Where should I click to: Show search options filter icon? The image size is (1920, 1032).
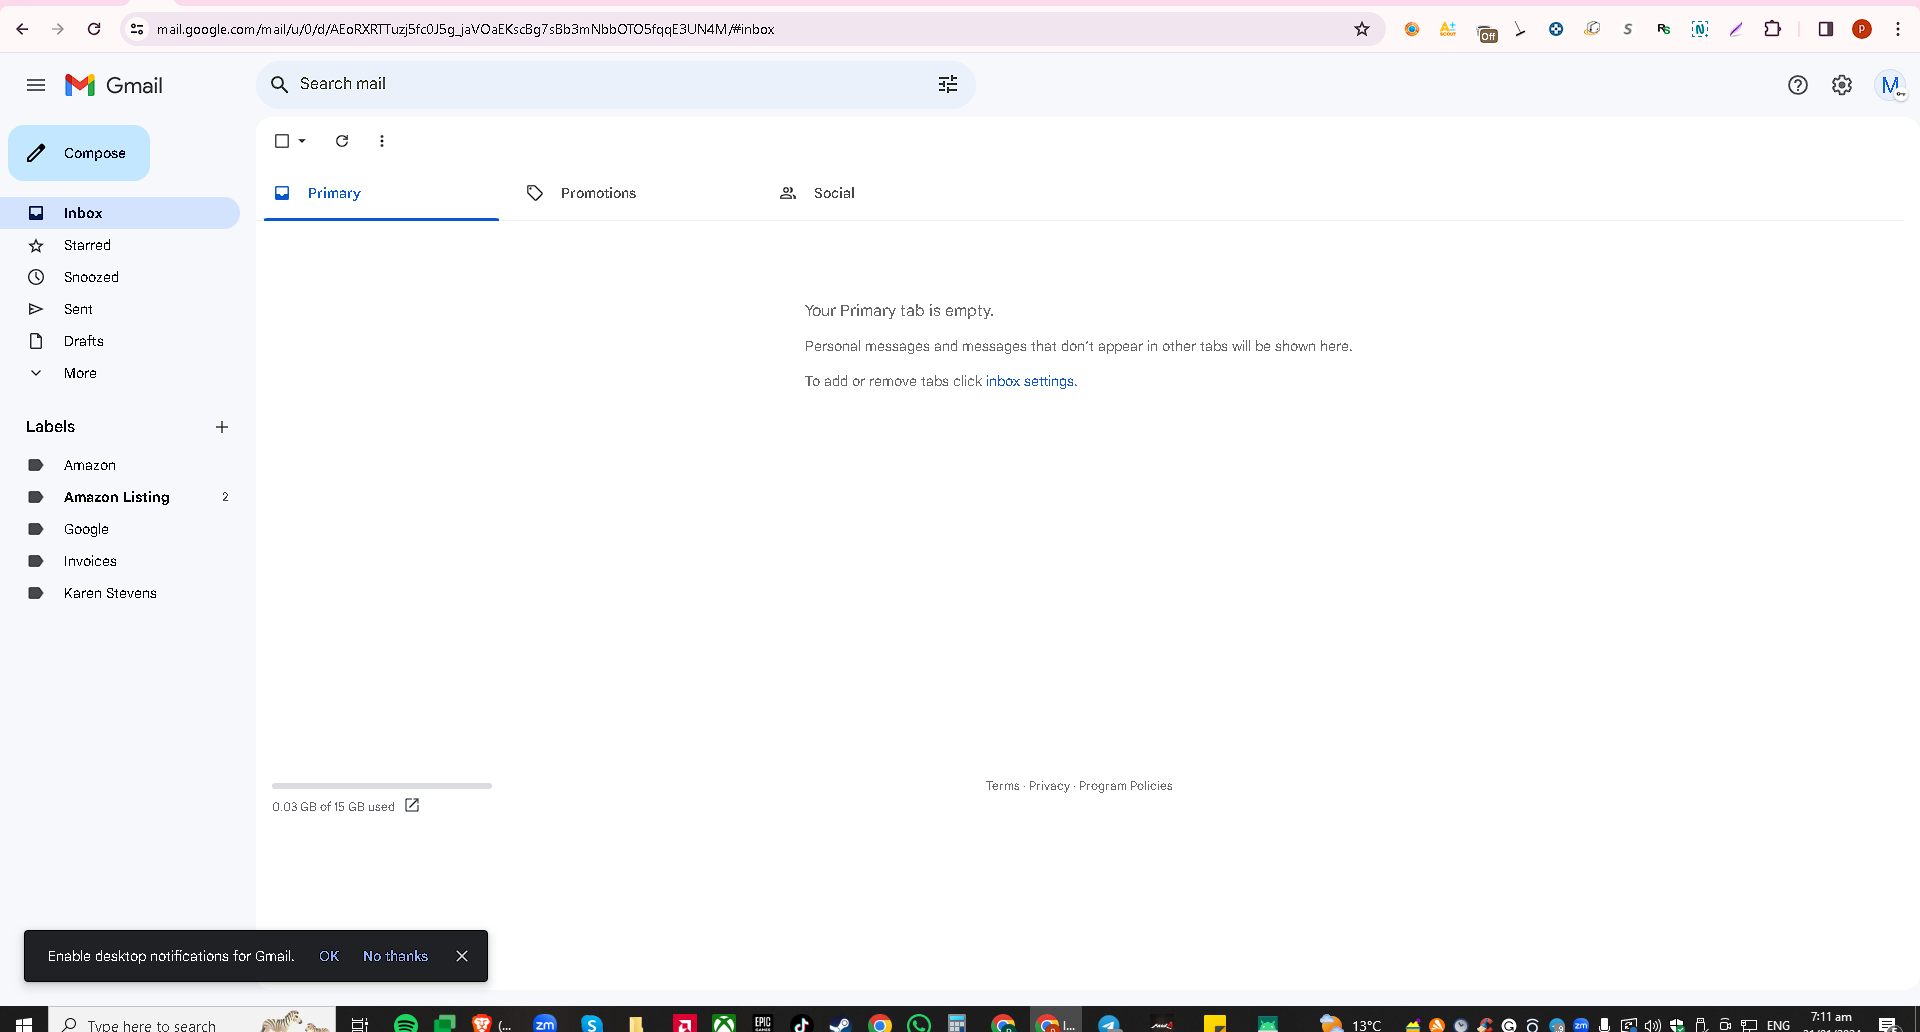click(948, 85)
